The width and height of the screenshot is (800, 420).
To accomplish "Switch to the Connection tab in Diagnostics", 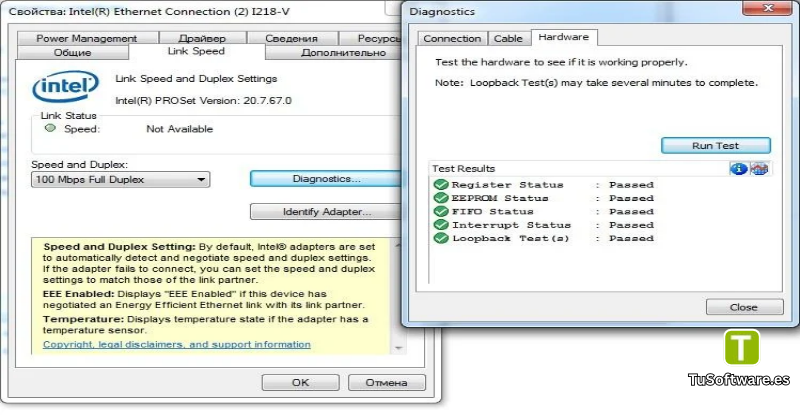I will (452, 38).
